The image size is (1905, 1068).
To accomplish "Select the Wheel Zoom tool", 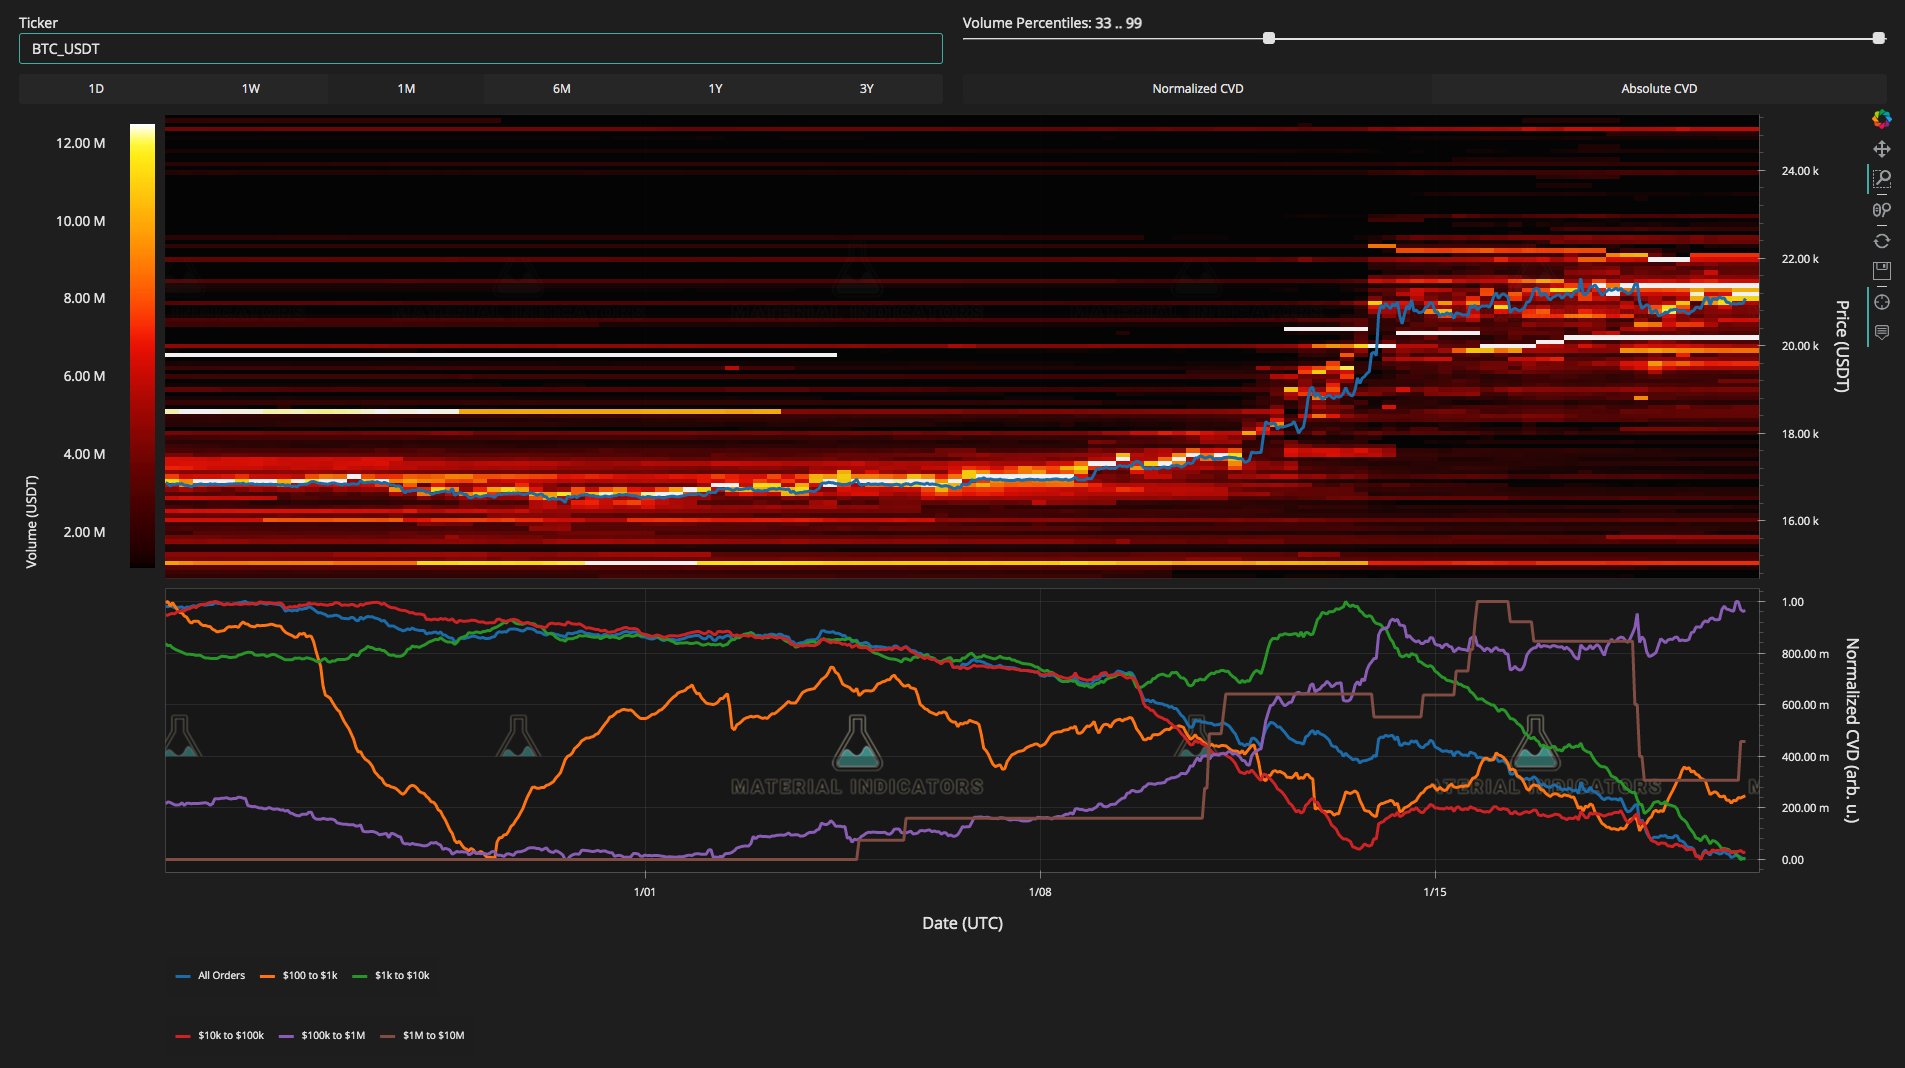I will [1881, 210].
